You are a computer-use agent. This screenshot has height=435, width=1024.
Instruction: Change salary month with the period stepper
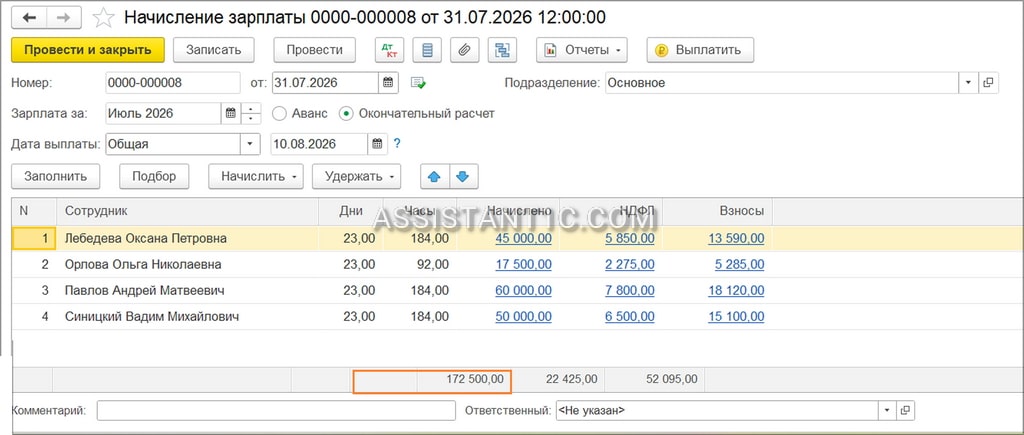click(251, 113)
